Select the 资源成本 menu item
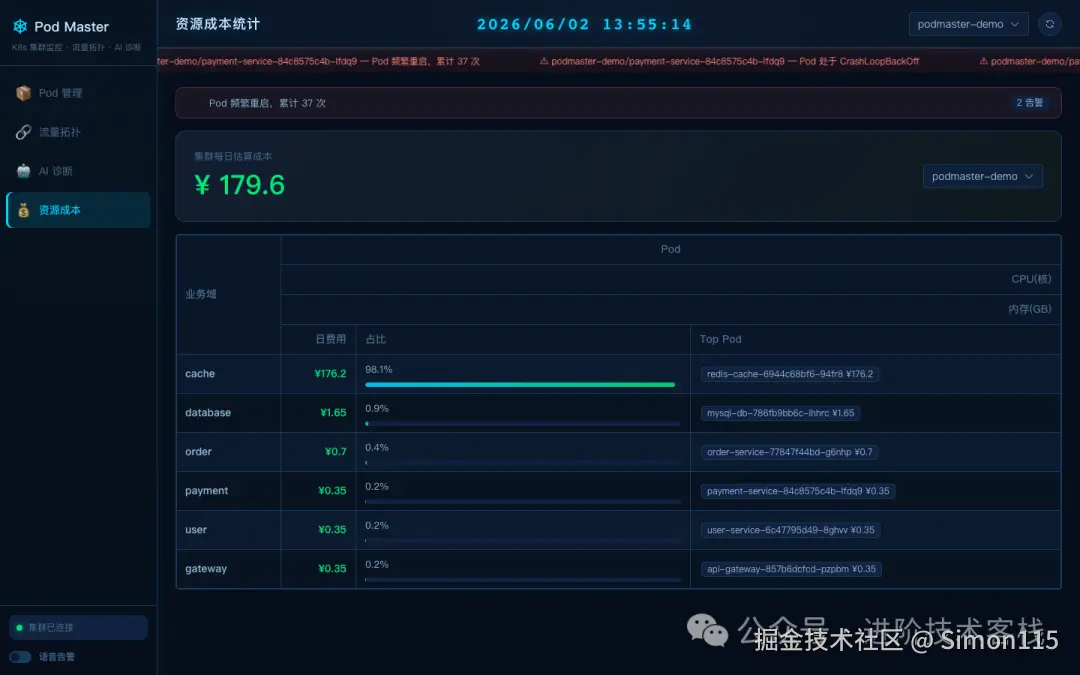Image resolution: width=1080 pixels, height=675 pixels. click(x=78, y=210)
